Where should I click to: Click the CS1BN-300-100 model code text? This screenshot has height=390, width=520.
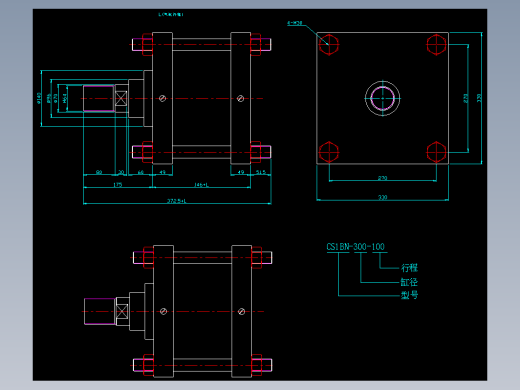(x=355, y=247)
